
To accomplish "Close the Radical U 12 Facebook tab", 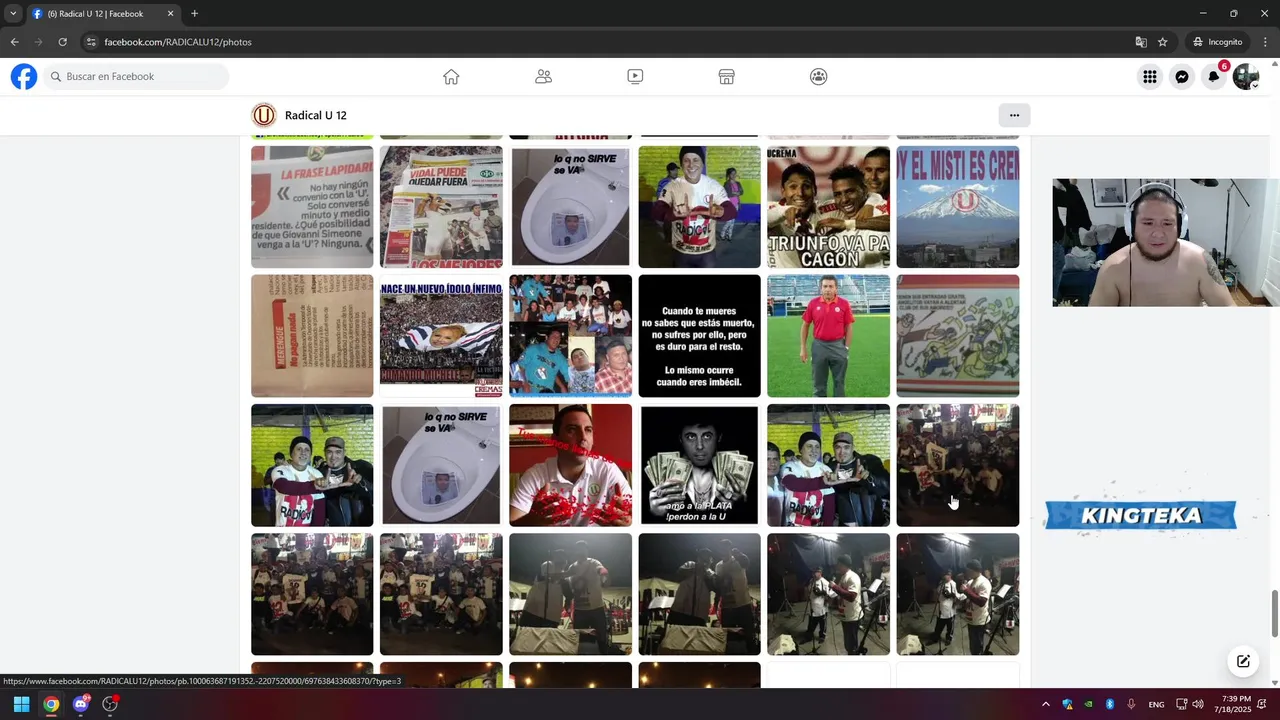I will coord(170,14).
